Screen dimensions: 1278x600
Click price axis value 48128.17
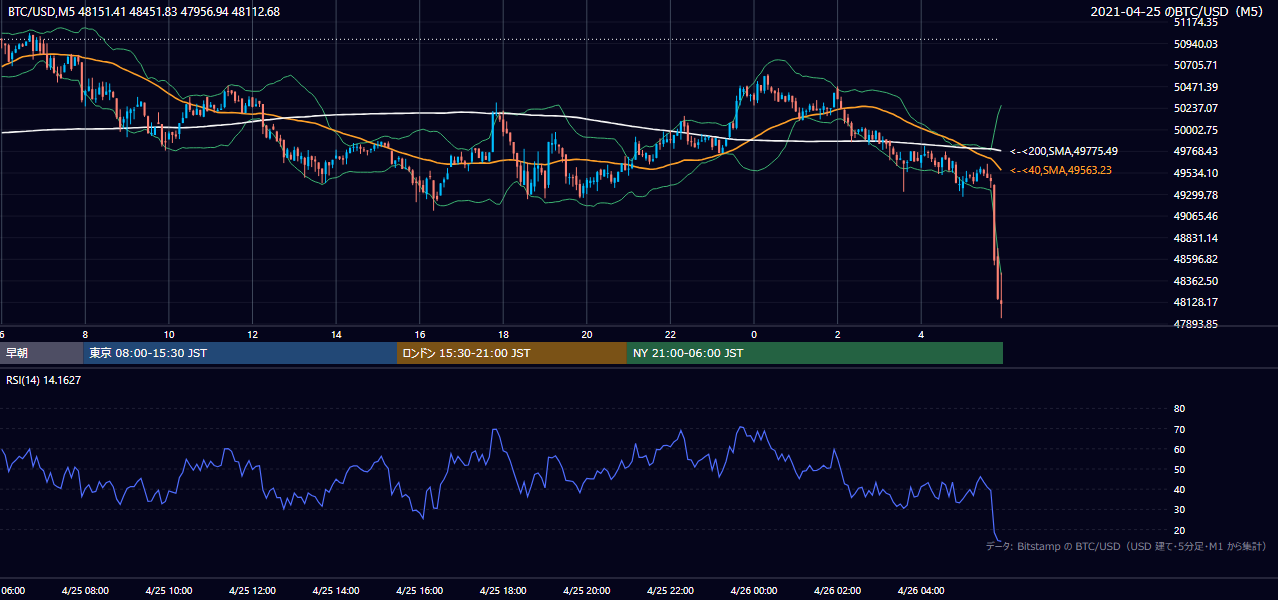[x=1196, y=302]
